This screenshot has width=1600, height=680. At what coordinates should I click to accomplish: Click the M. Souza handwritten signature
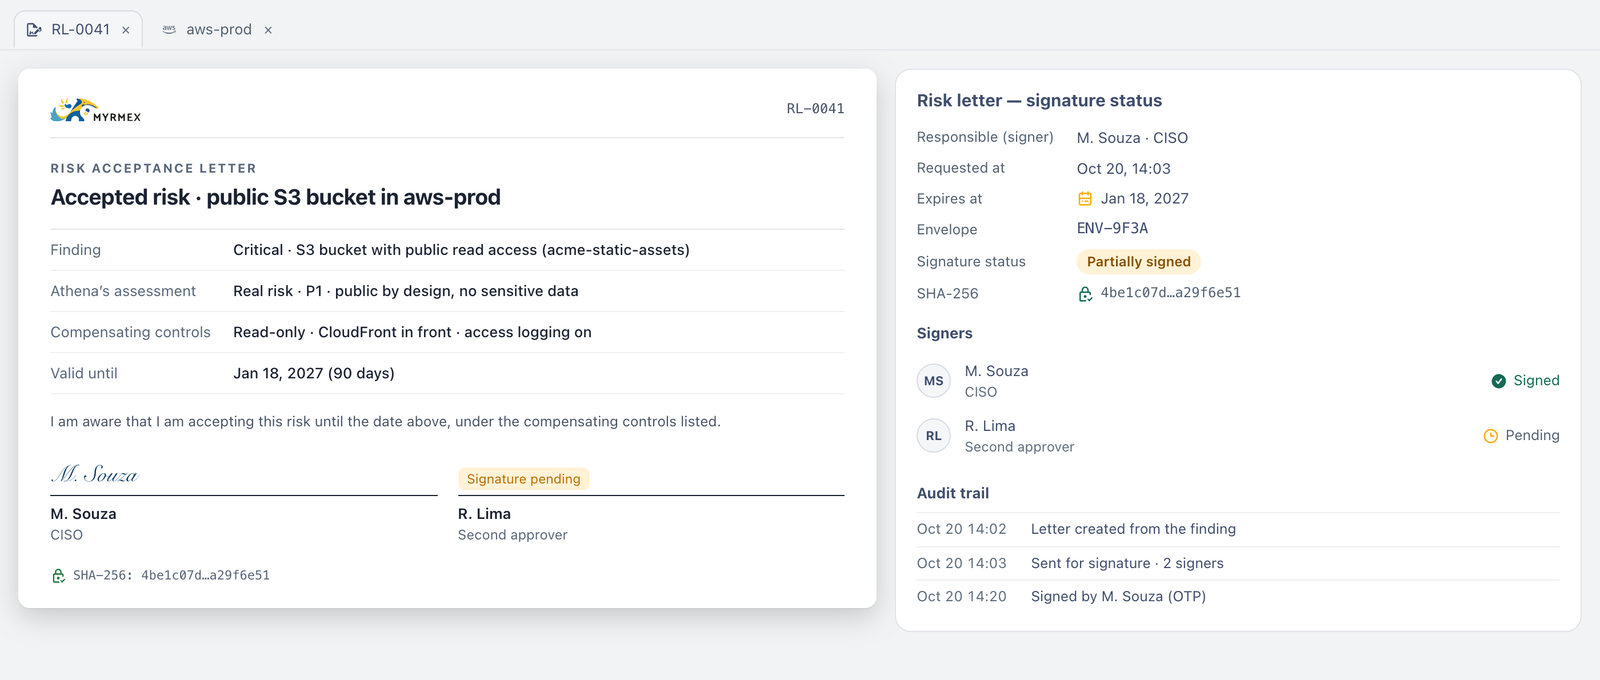(95, 474)
